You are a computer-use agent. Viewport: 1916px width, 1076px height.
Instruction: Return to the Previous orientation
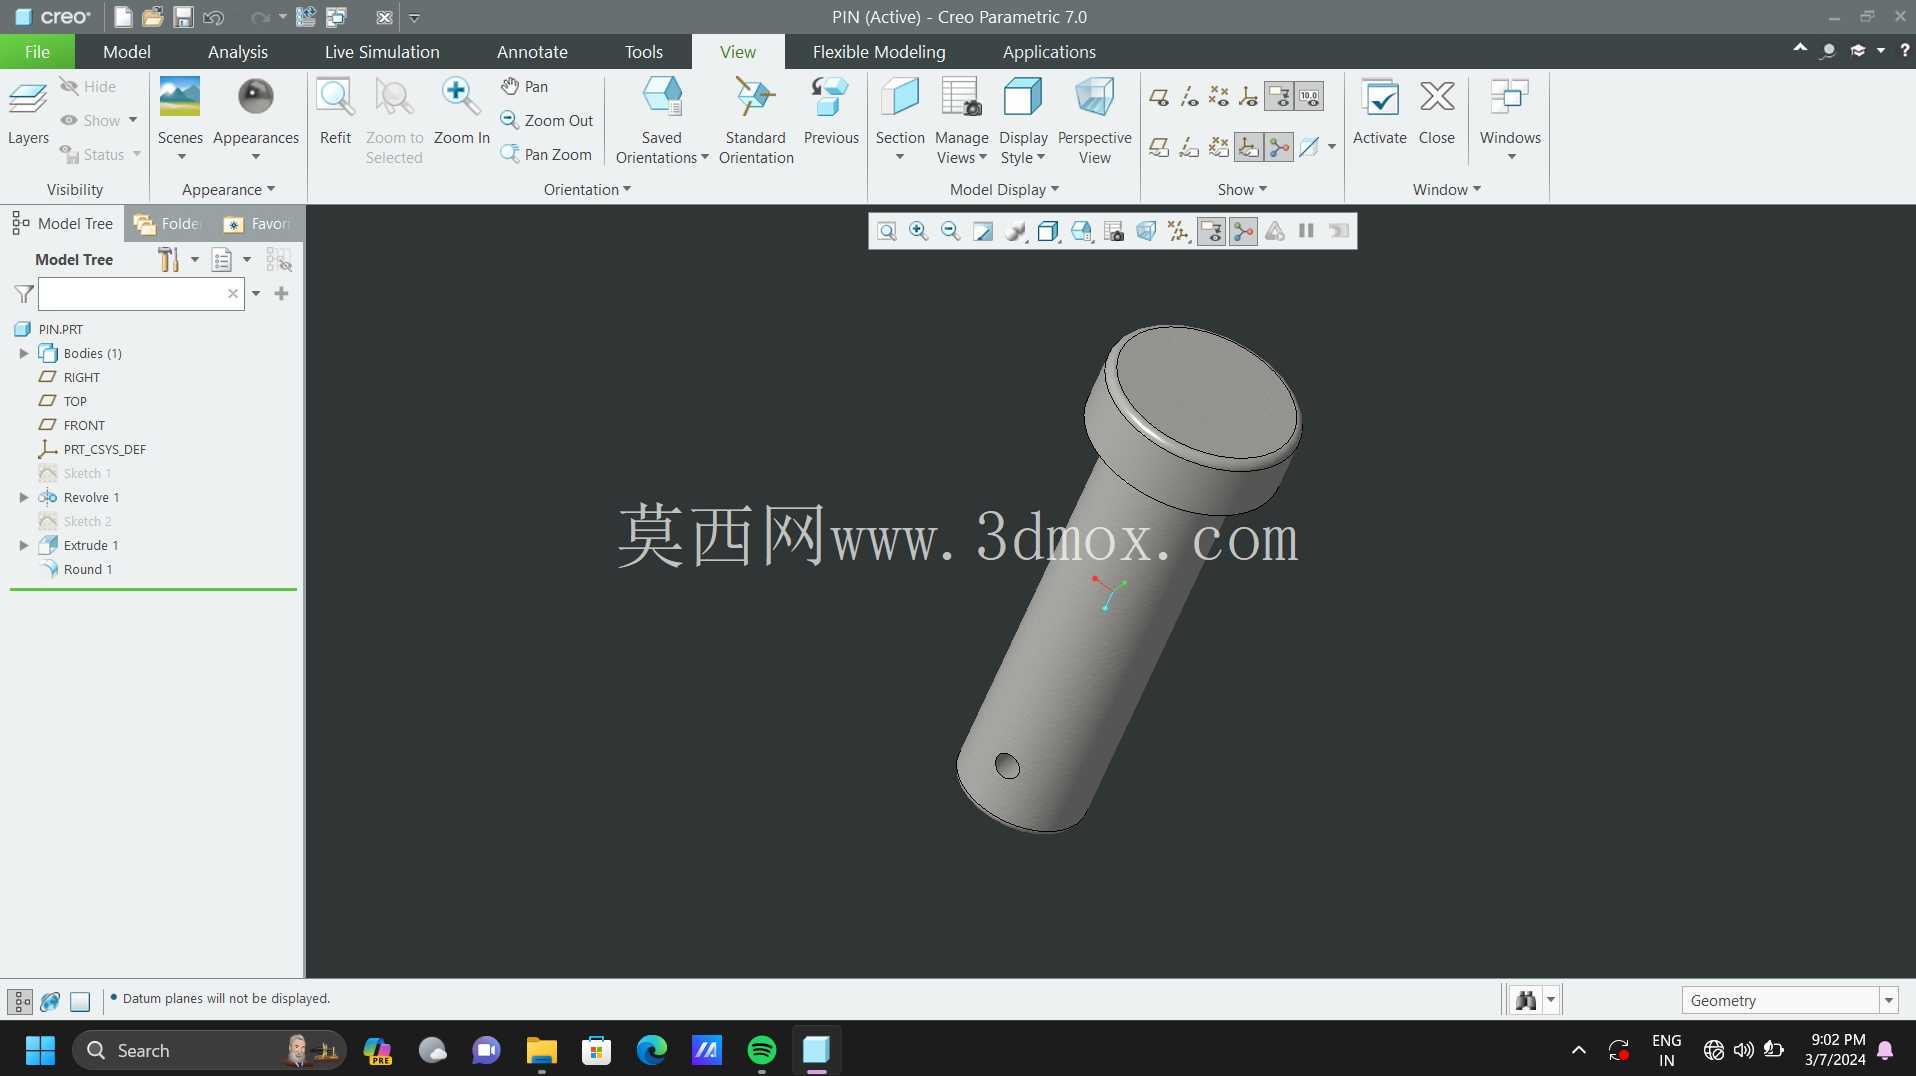coord(831,113)
